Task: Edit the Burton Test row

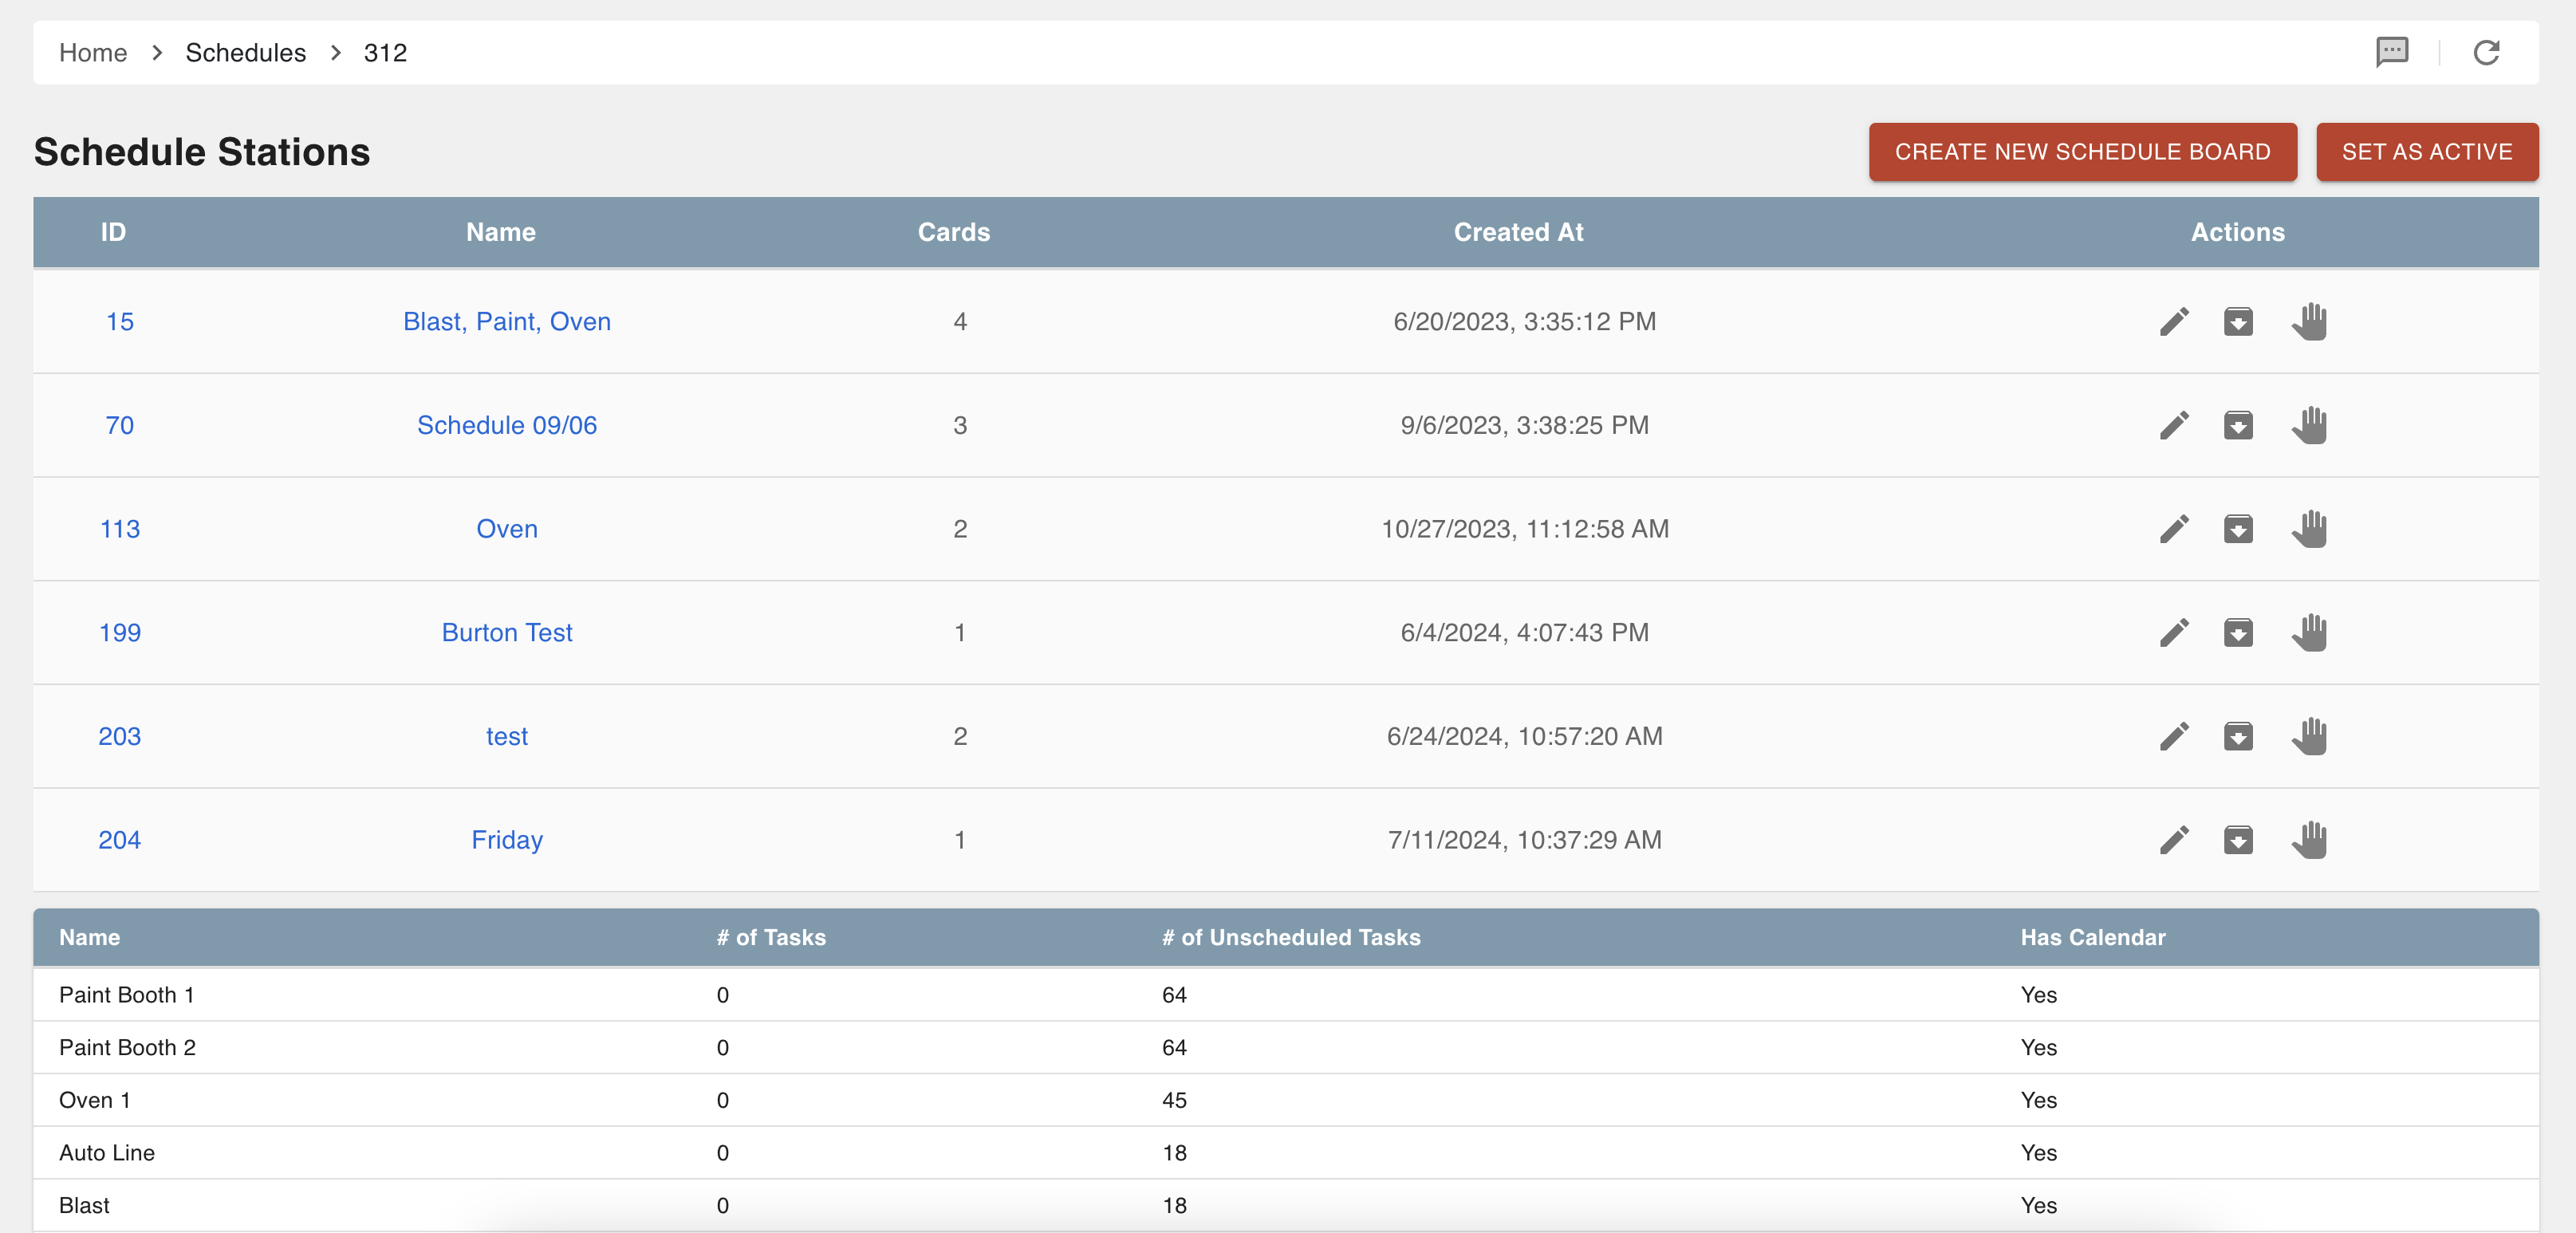Action: 2174,633
